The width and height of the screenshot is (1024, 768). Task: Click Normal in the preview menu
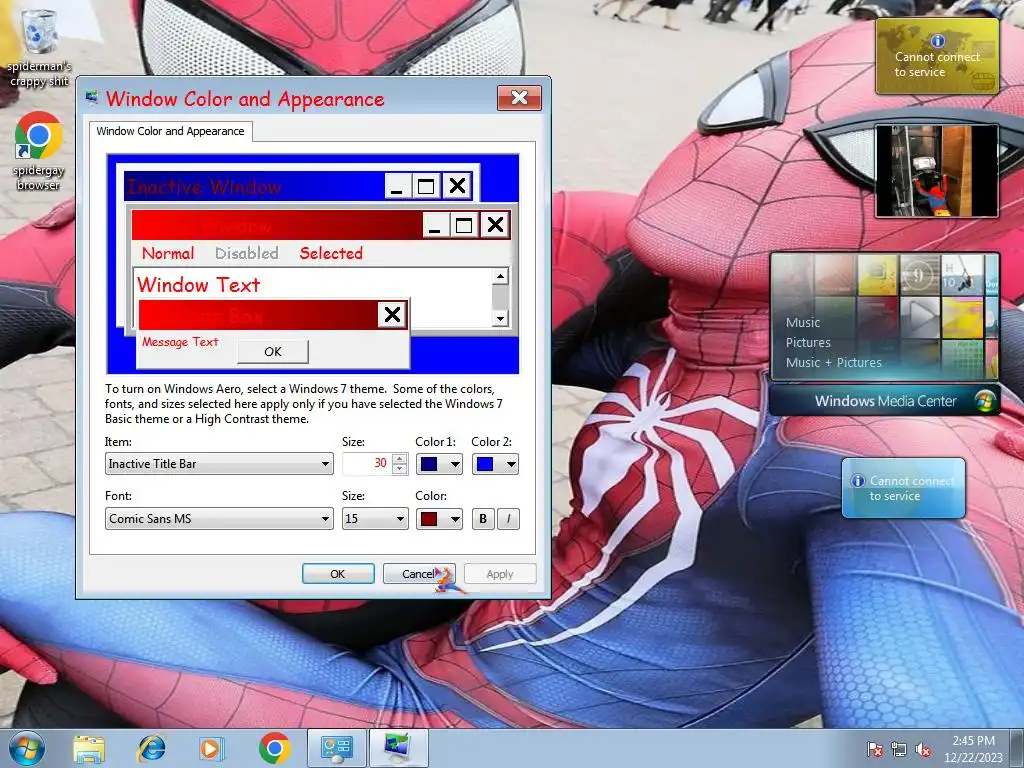point(168,253)
